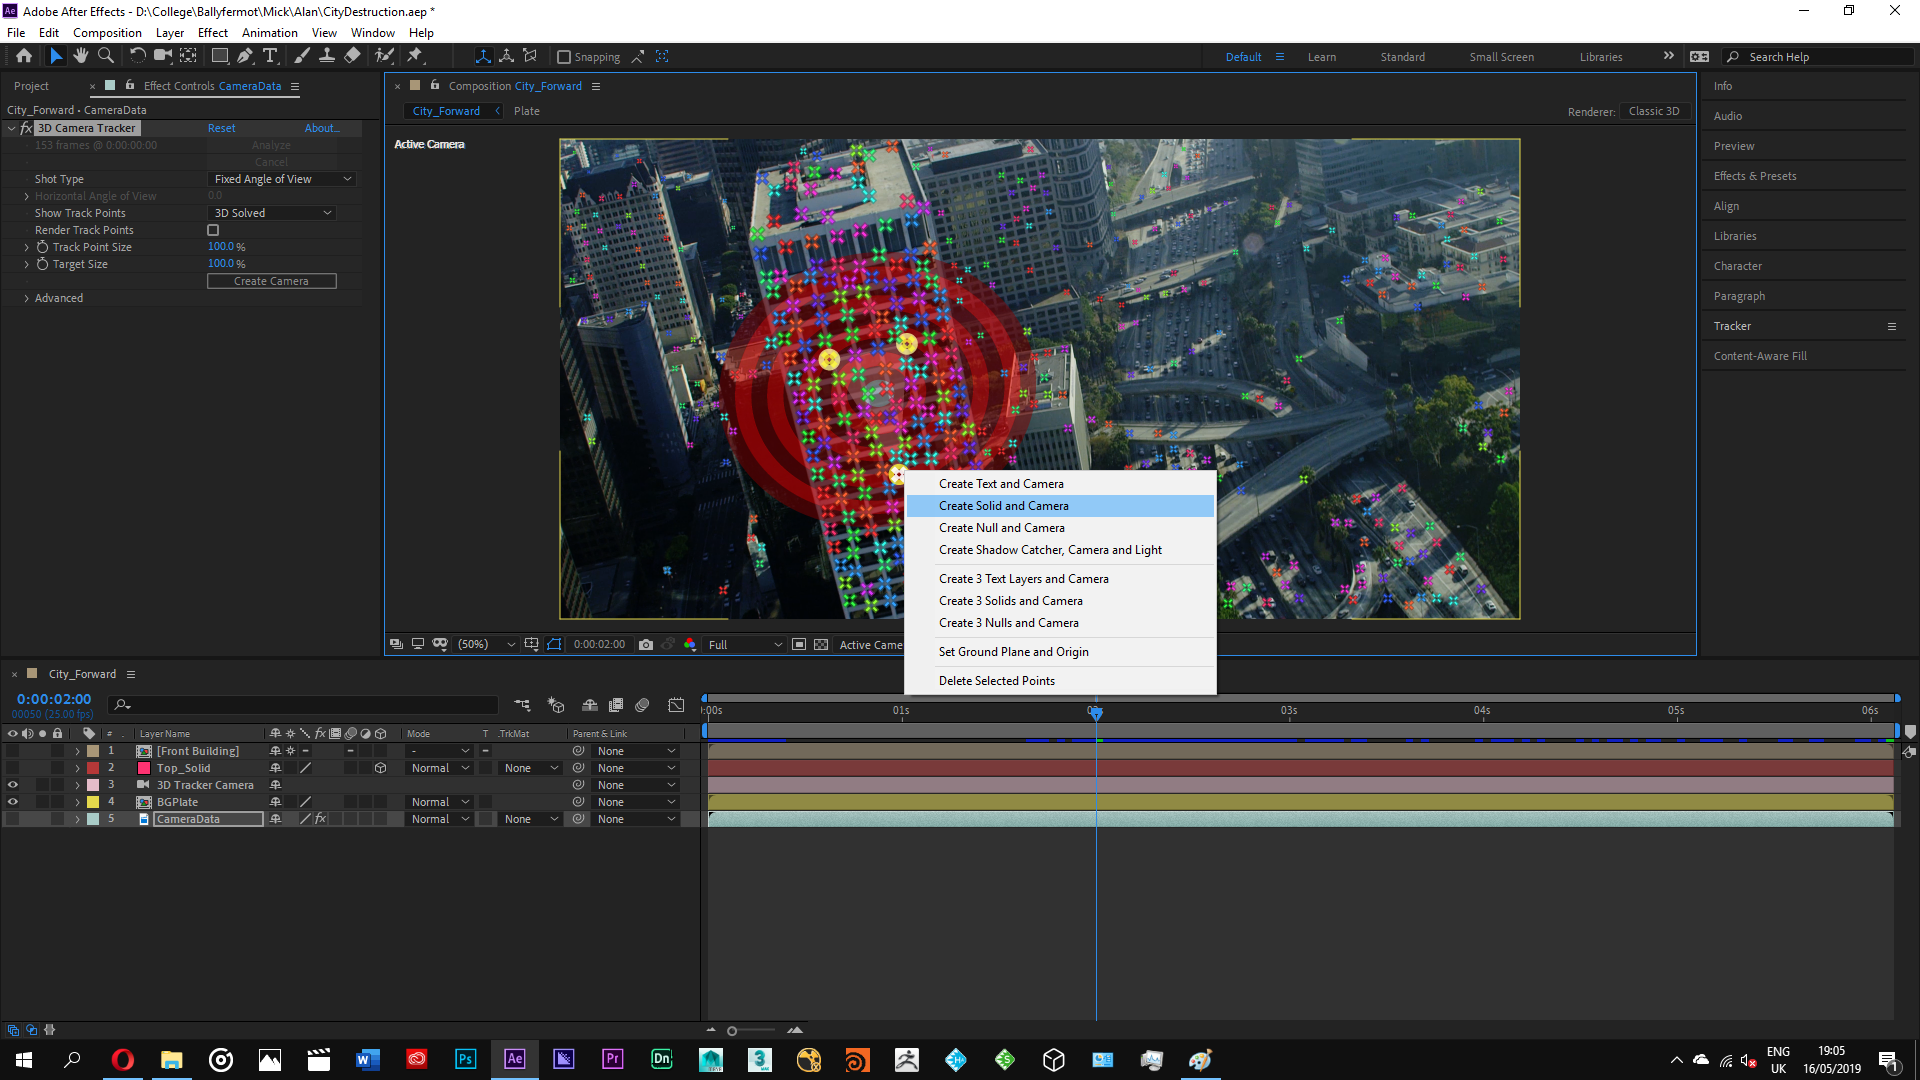Screen dimensions: 1920x1080
Task: Select the Clone Stamp tool
Action: [326, 56]
